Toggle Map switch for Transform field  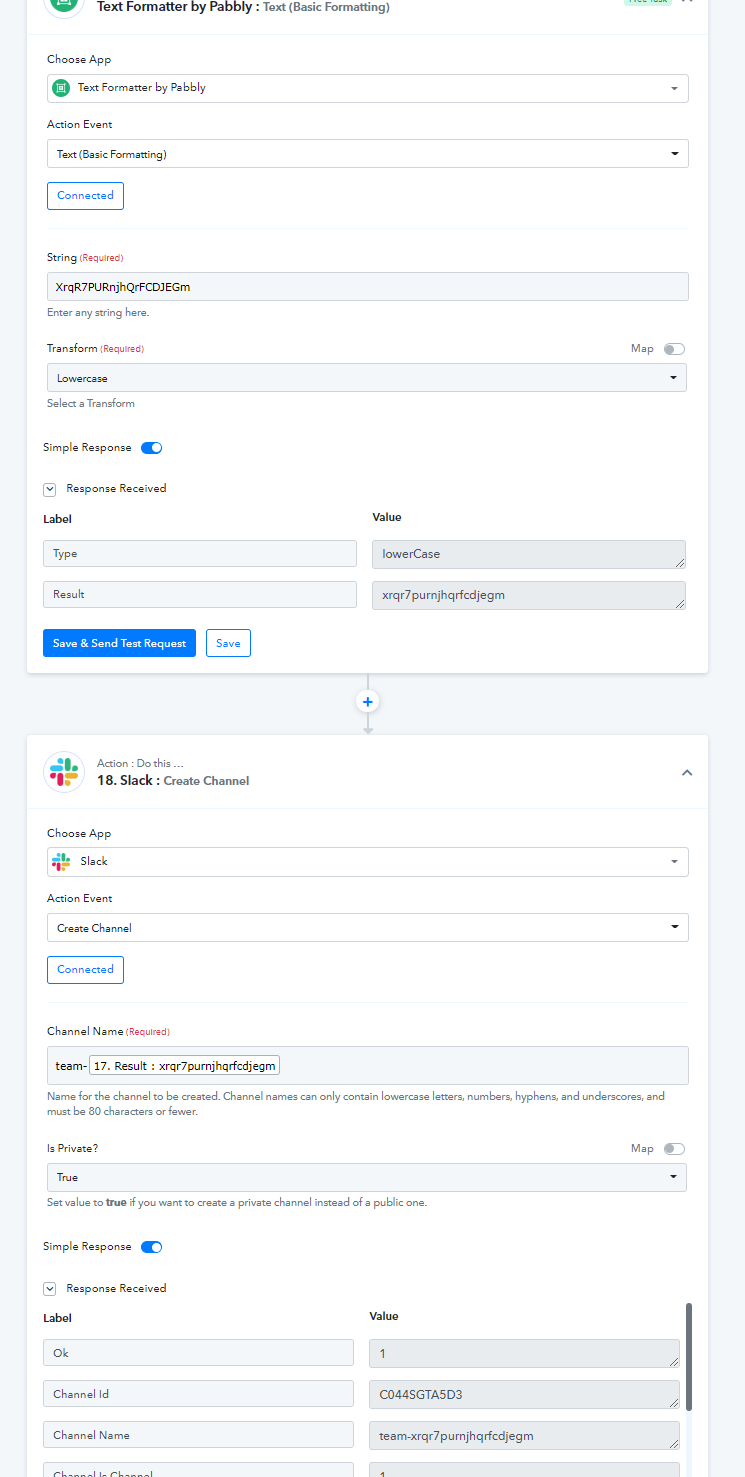[675, 349]
